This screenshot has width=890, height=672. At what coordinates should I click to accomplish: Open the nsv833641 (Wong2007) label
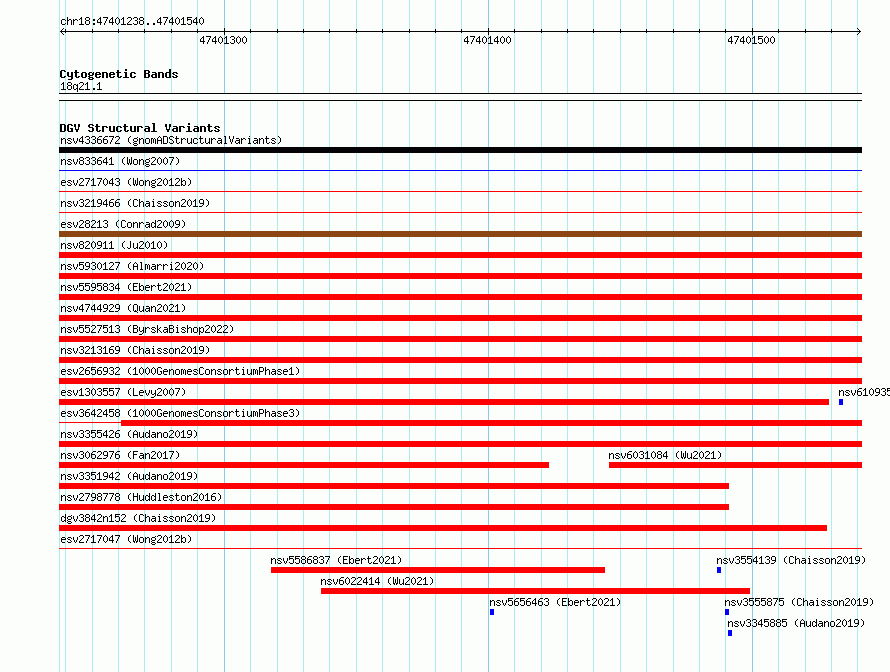120,161
